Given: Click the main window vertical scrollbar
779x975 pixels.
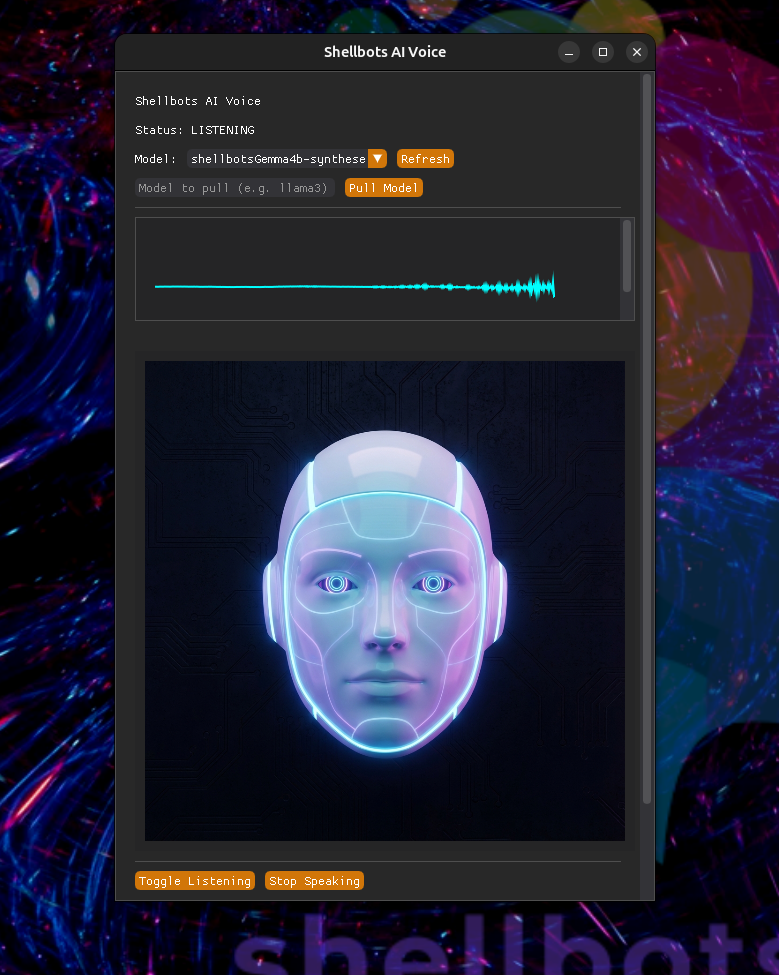Looking at the screenshot, I should (x=647, y=440).
